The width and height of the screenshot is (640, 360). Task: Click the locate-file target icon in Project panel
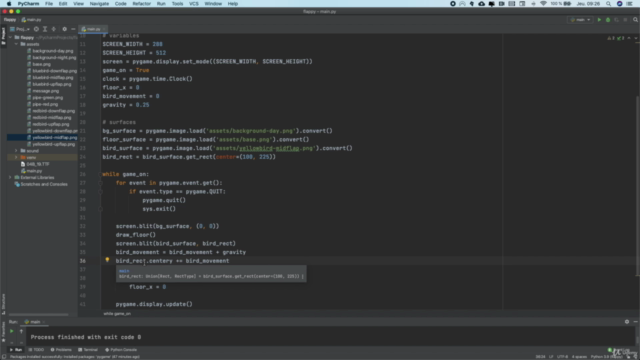[x=36, y=29]
